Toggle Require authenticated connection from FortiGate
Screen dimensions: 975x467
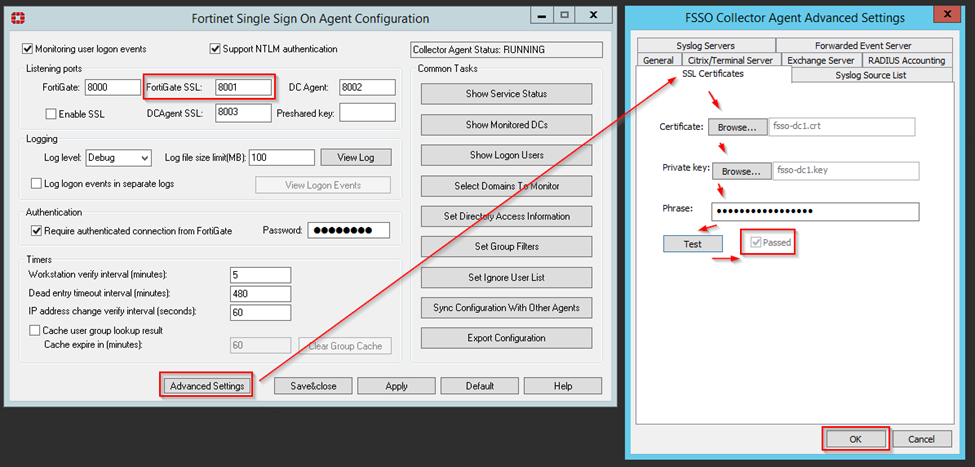pos(36,231)
